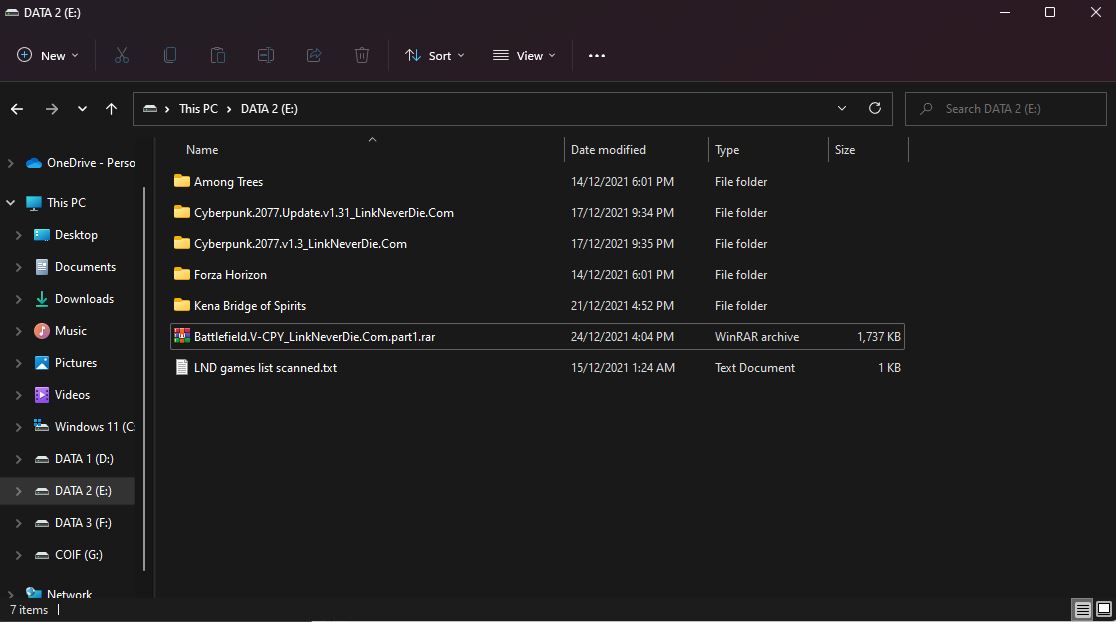Click the Back navigation arrow

(x=17, y=108)
